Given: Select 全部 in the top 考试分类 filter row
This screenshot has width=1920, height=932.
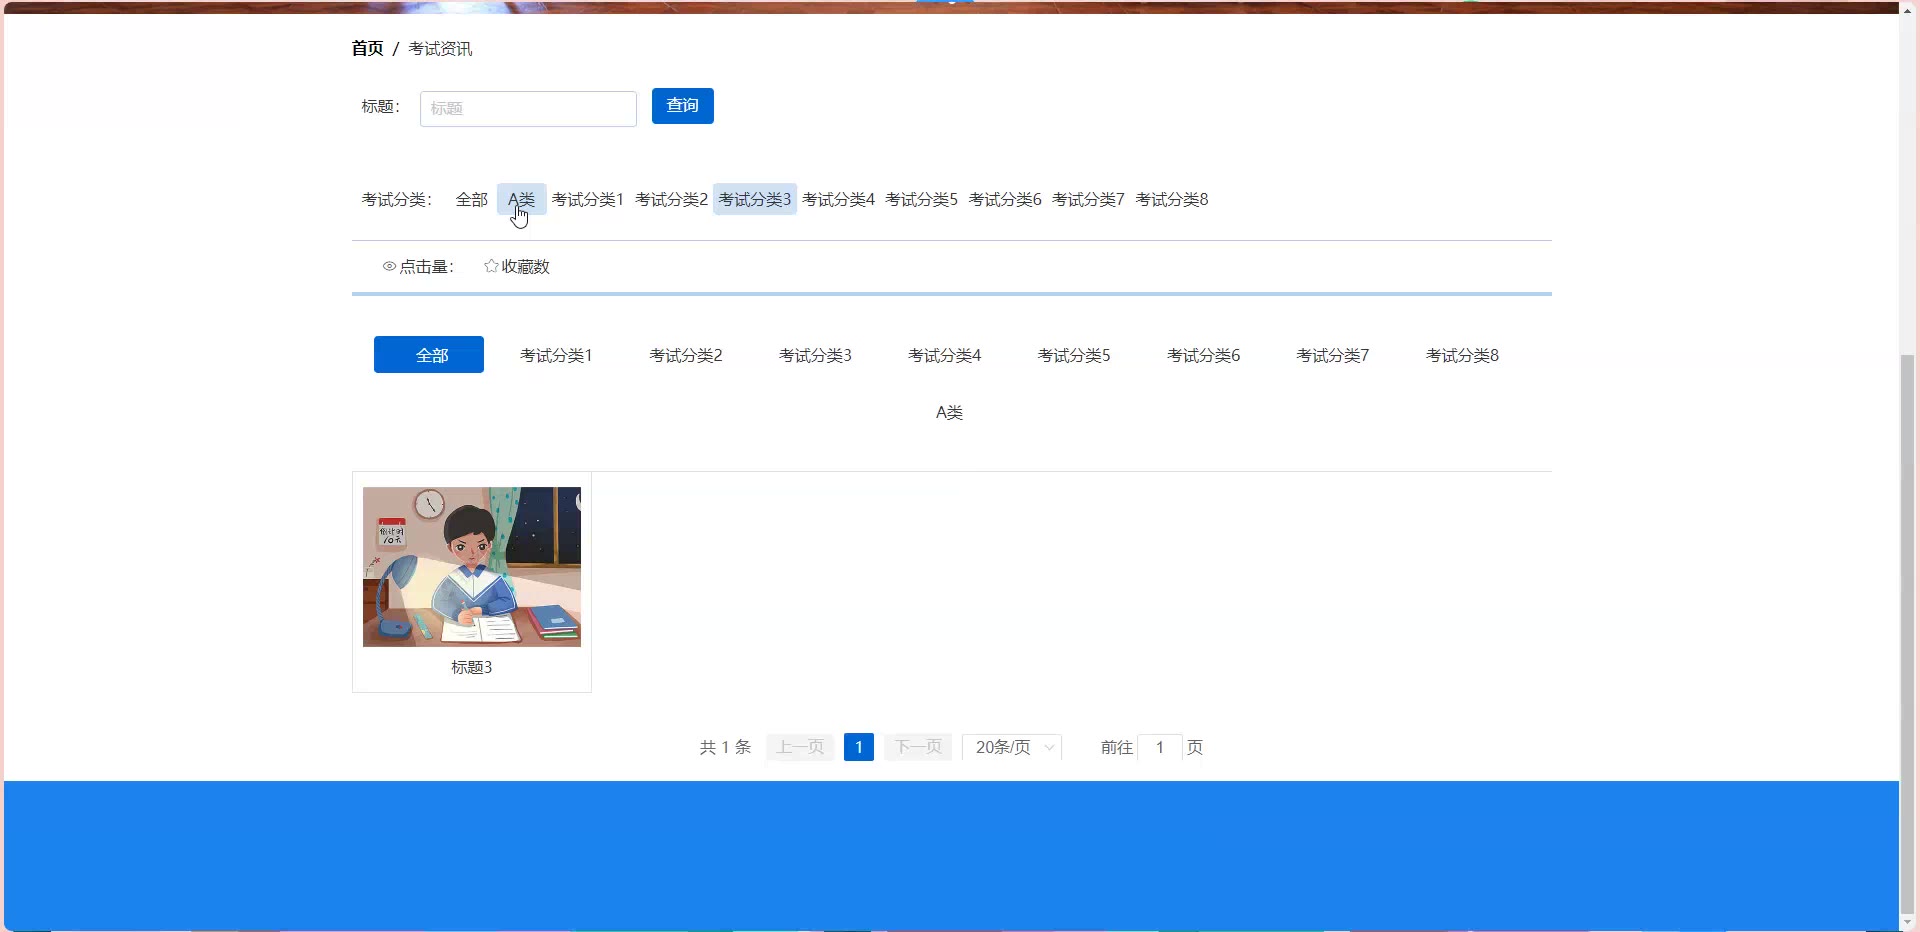Looking at the screenshot, I should (x=471, y=200).
